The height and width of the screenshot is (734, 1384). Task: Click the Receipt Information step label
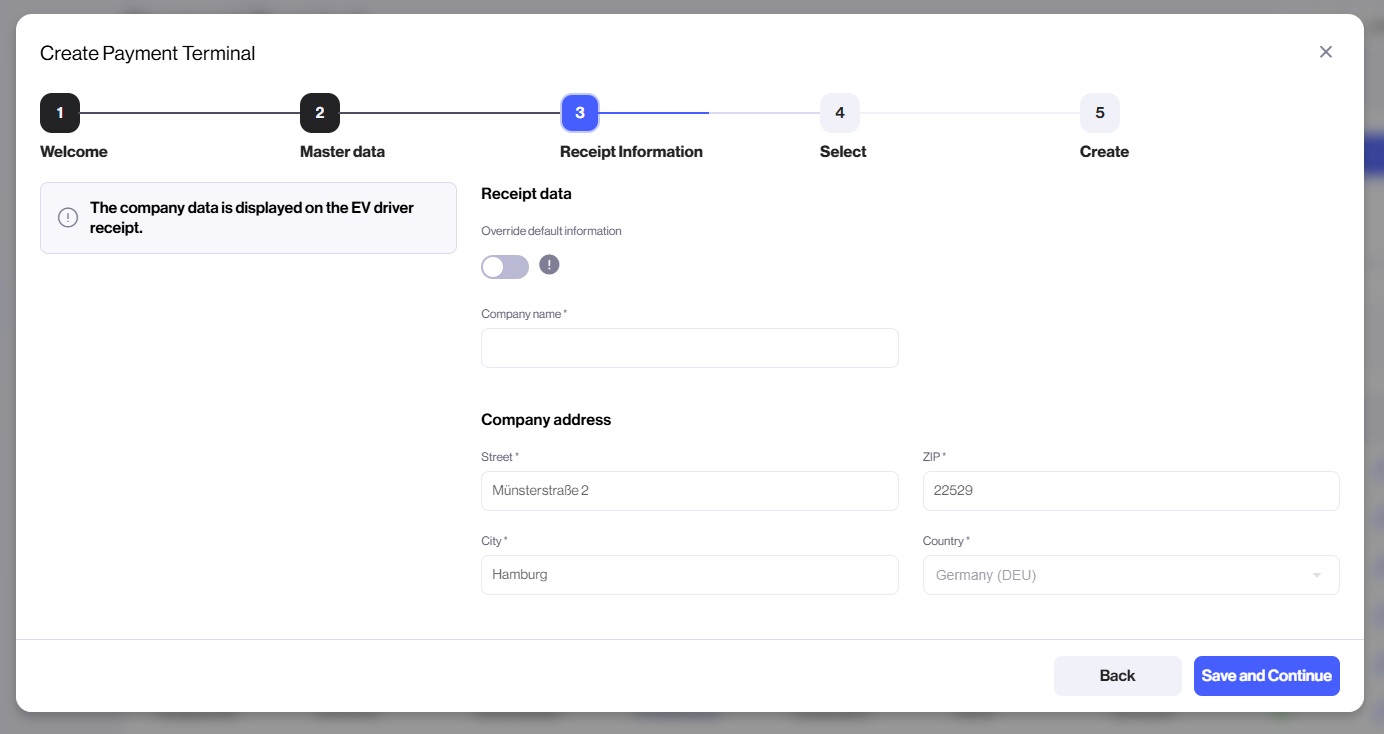(631, 152)
